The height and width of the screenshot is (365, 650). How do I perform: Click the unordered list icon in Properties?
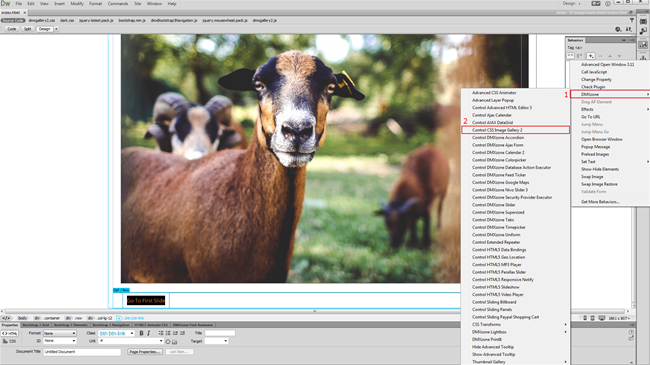[161, 333]
